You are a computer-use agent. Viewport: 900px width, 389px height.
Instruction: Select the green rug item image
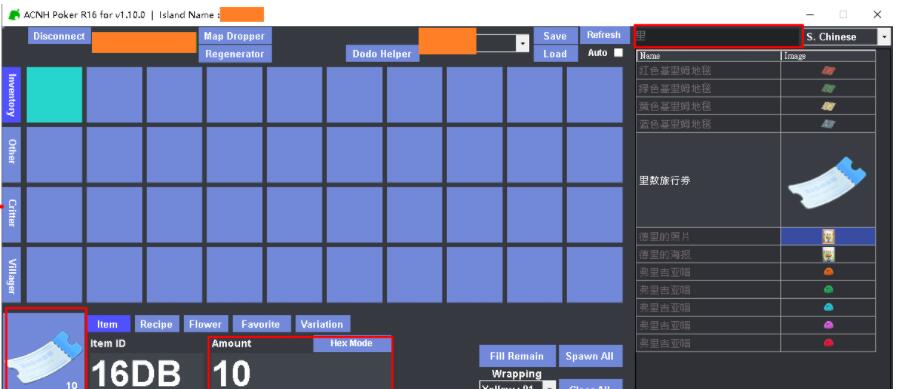point(828,89)
